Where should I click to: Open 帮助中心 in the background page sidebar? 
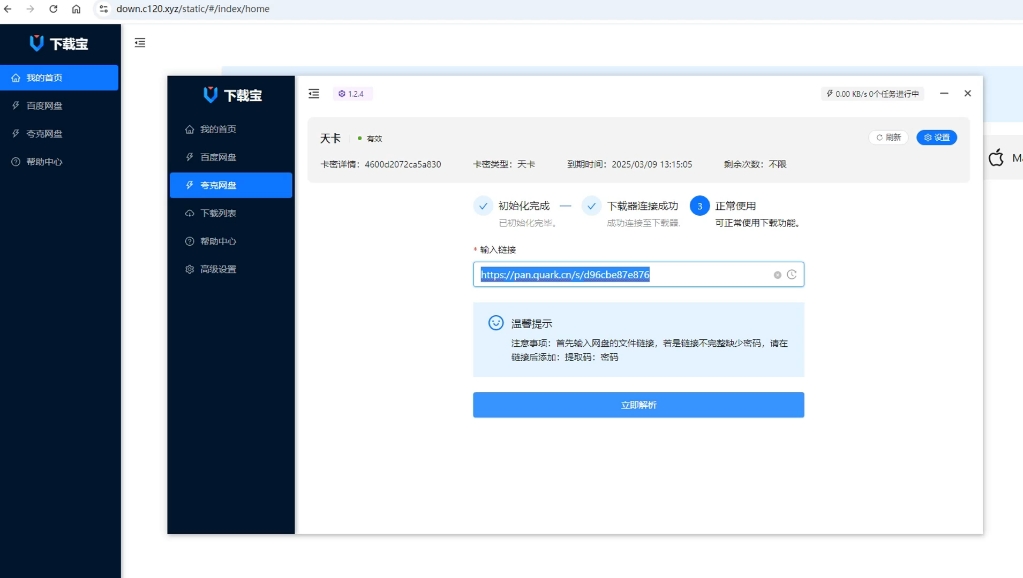coord(59,162)
